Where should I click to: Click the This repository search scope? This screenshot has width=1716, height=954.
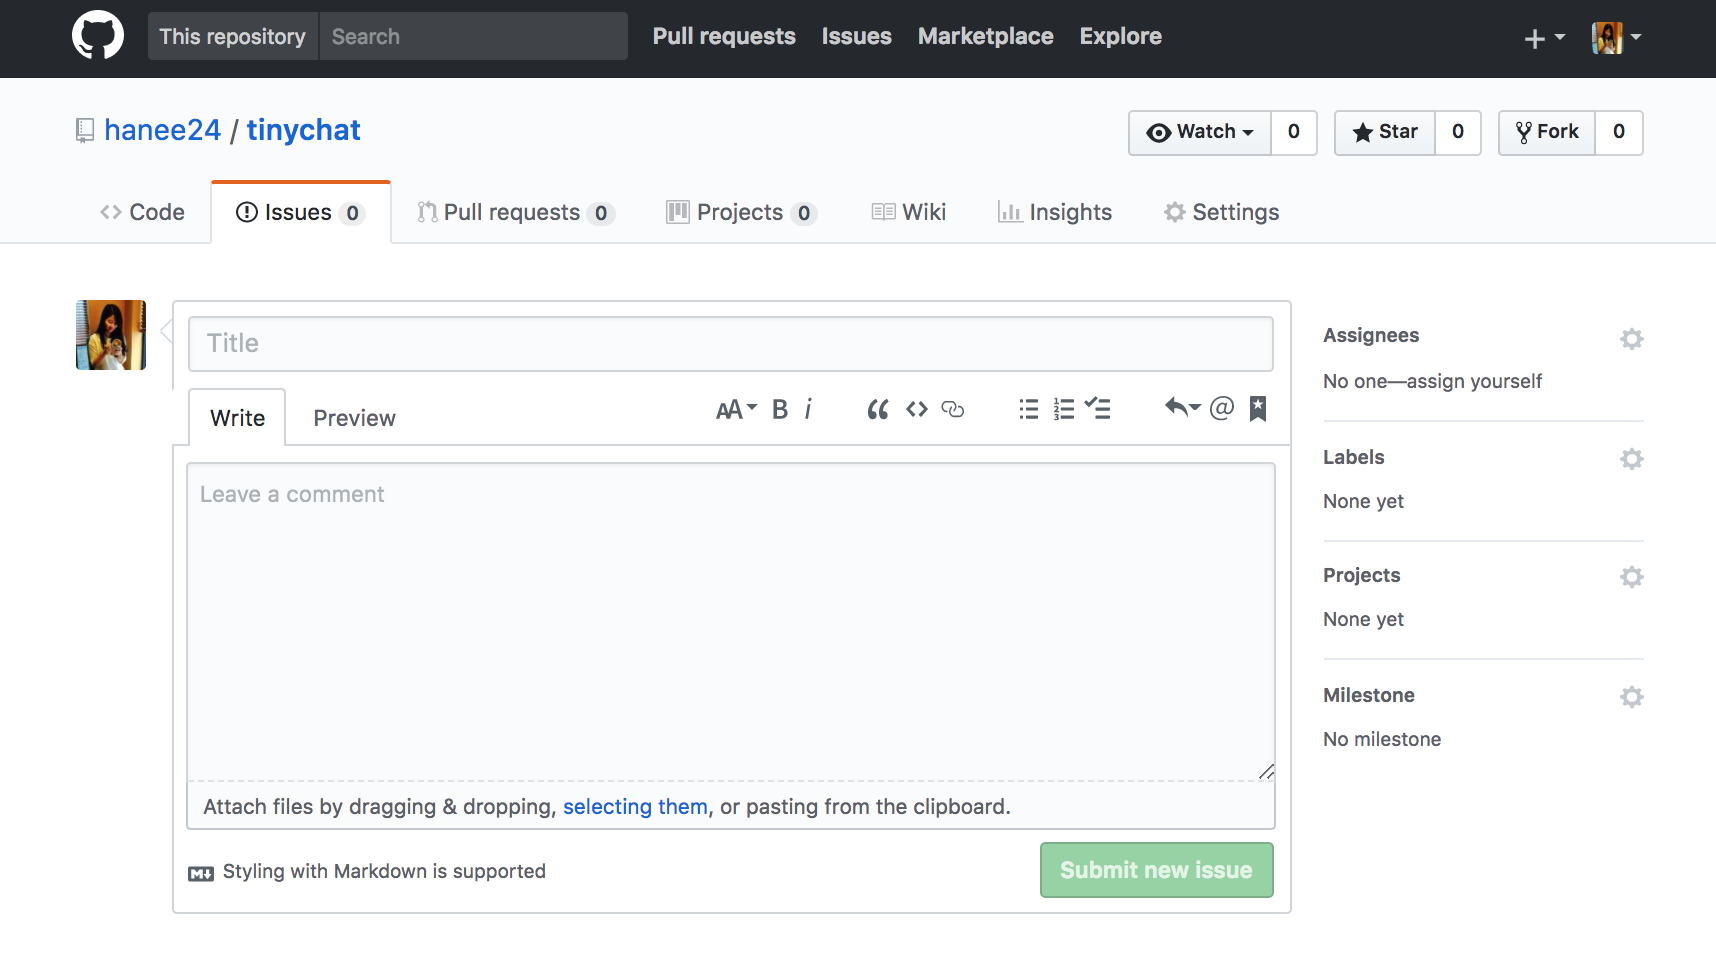[x=232, y=36]
